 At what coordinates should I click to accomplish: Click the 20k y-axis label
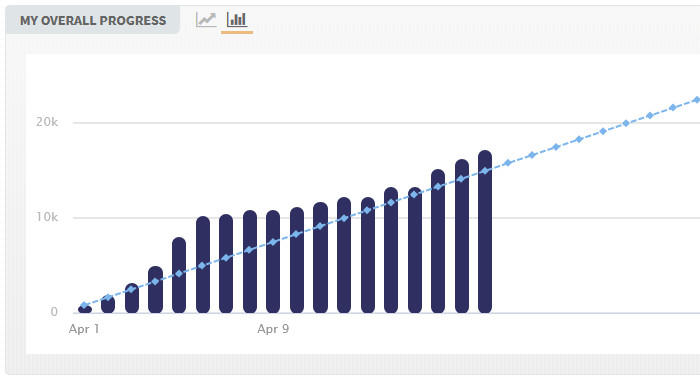click(x=47, y=122)
